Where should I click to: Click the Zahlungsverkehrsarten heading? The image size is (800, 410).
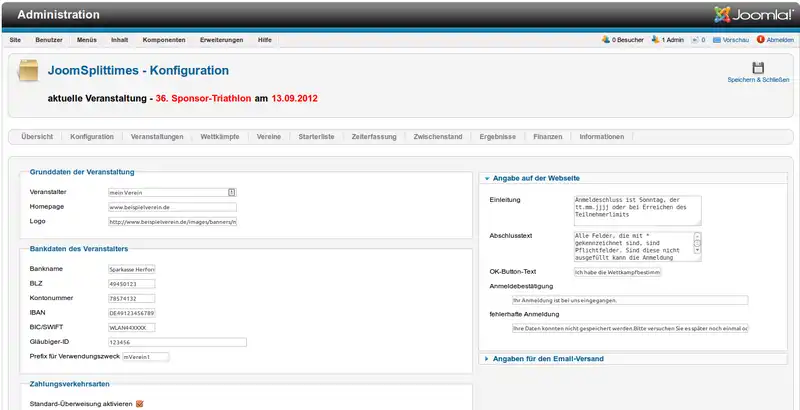click(70, 384)
